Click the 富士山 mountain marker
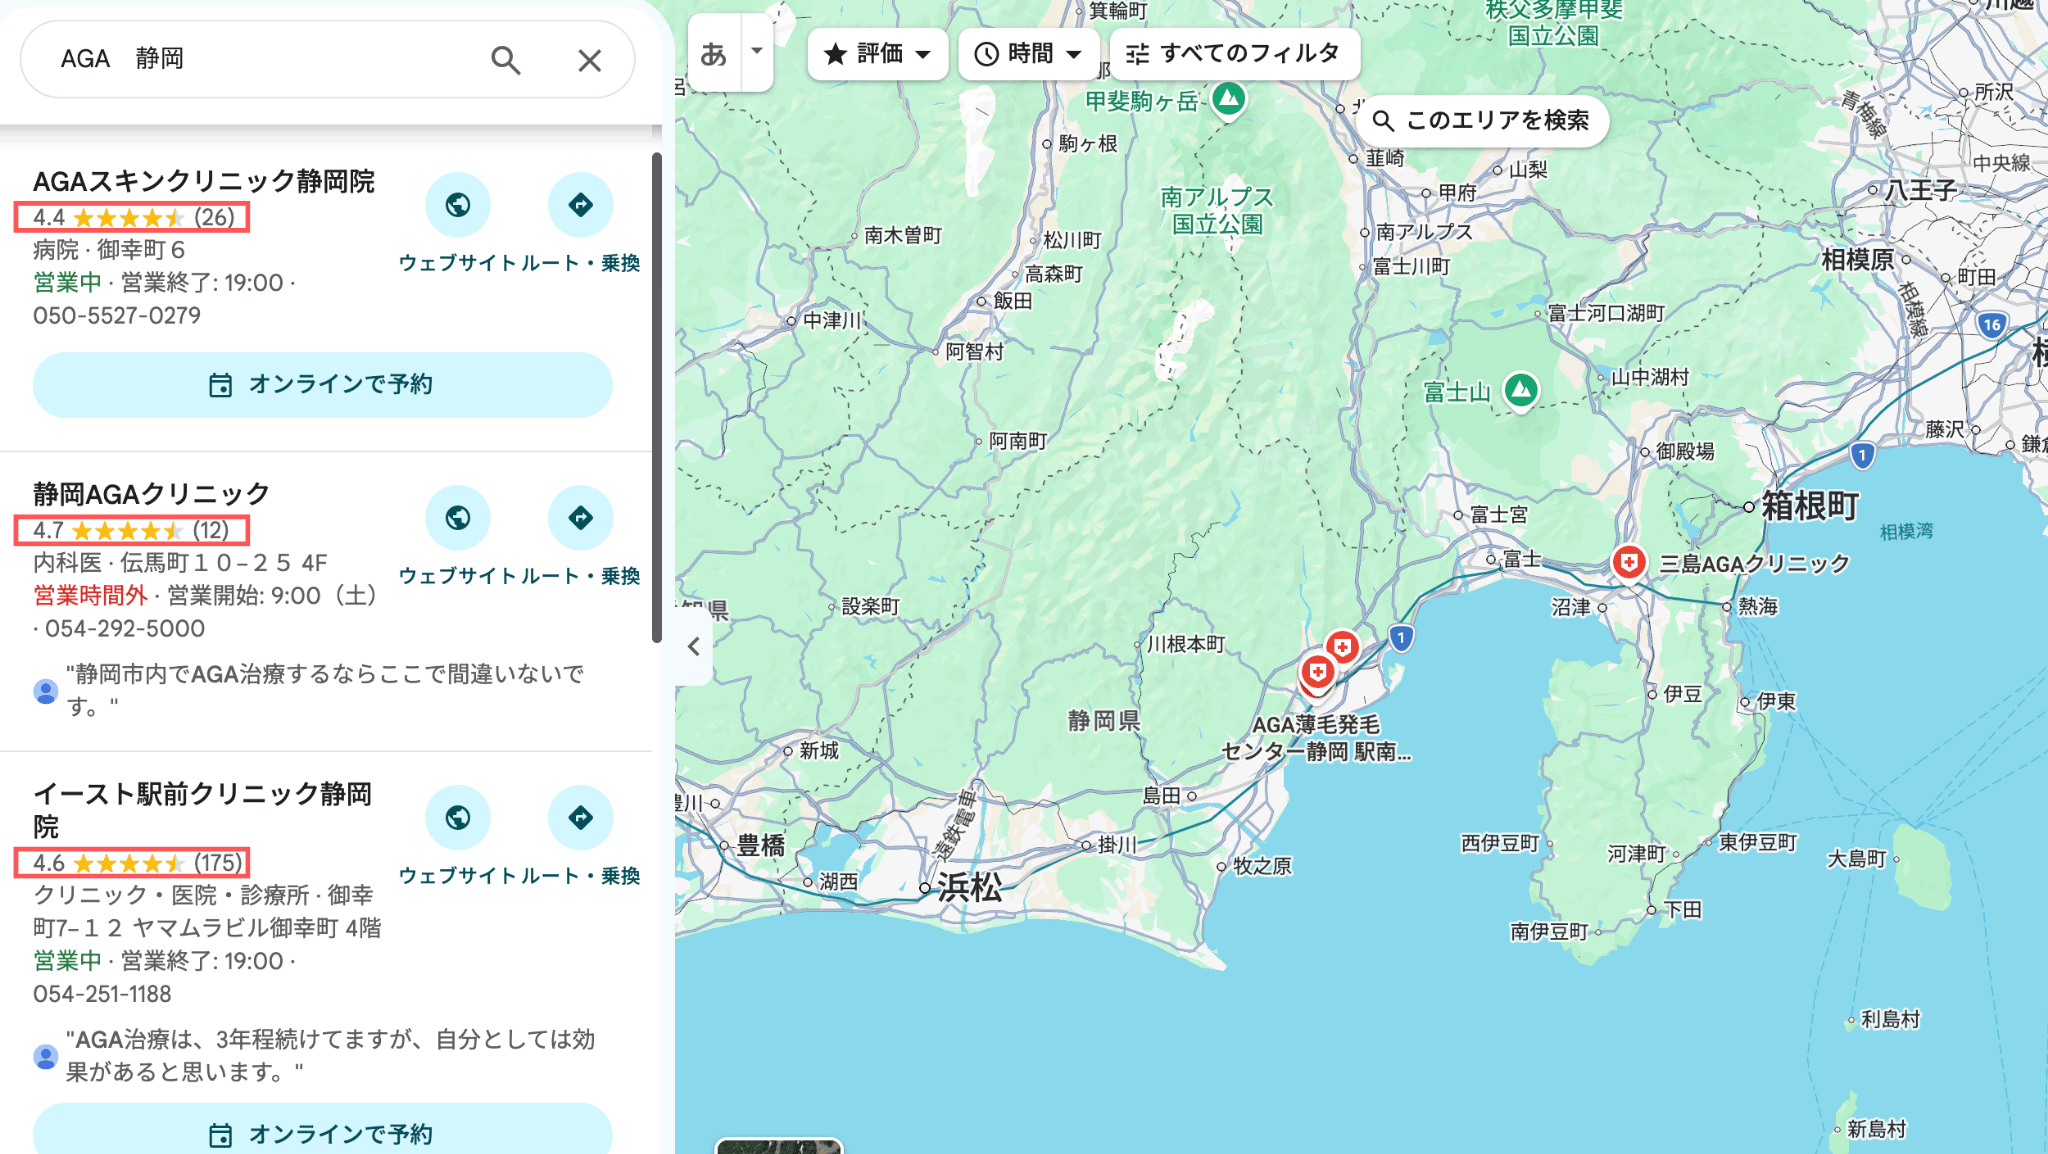The width and height of the screenshot is (2048, 1154). [1521, 391]
